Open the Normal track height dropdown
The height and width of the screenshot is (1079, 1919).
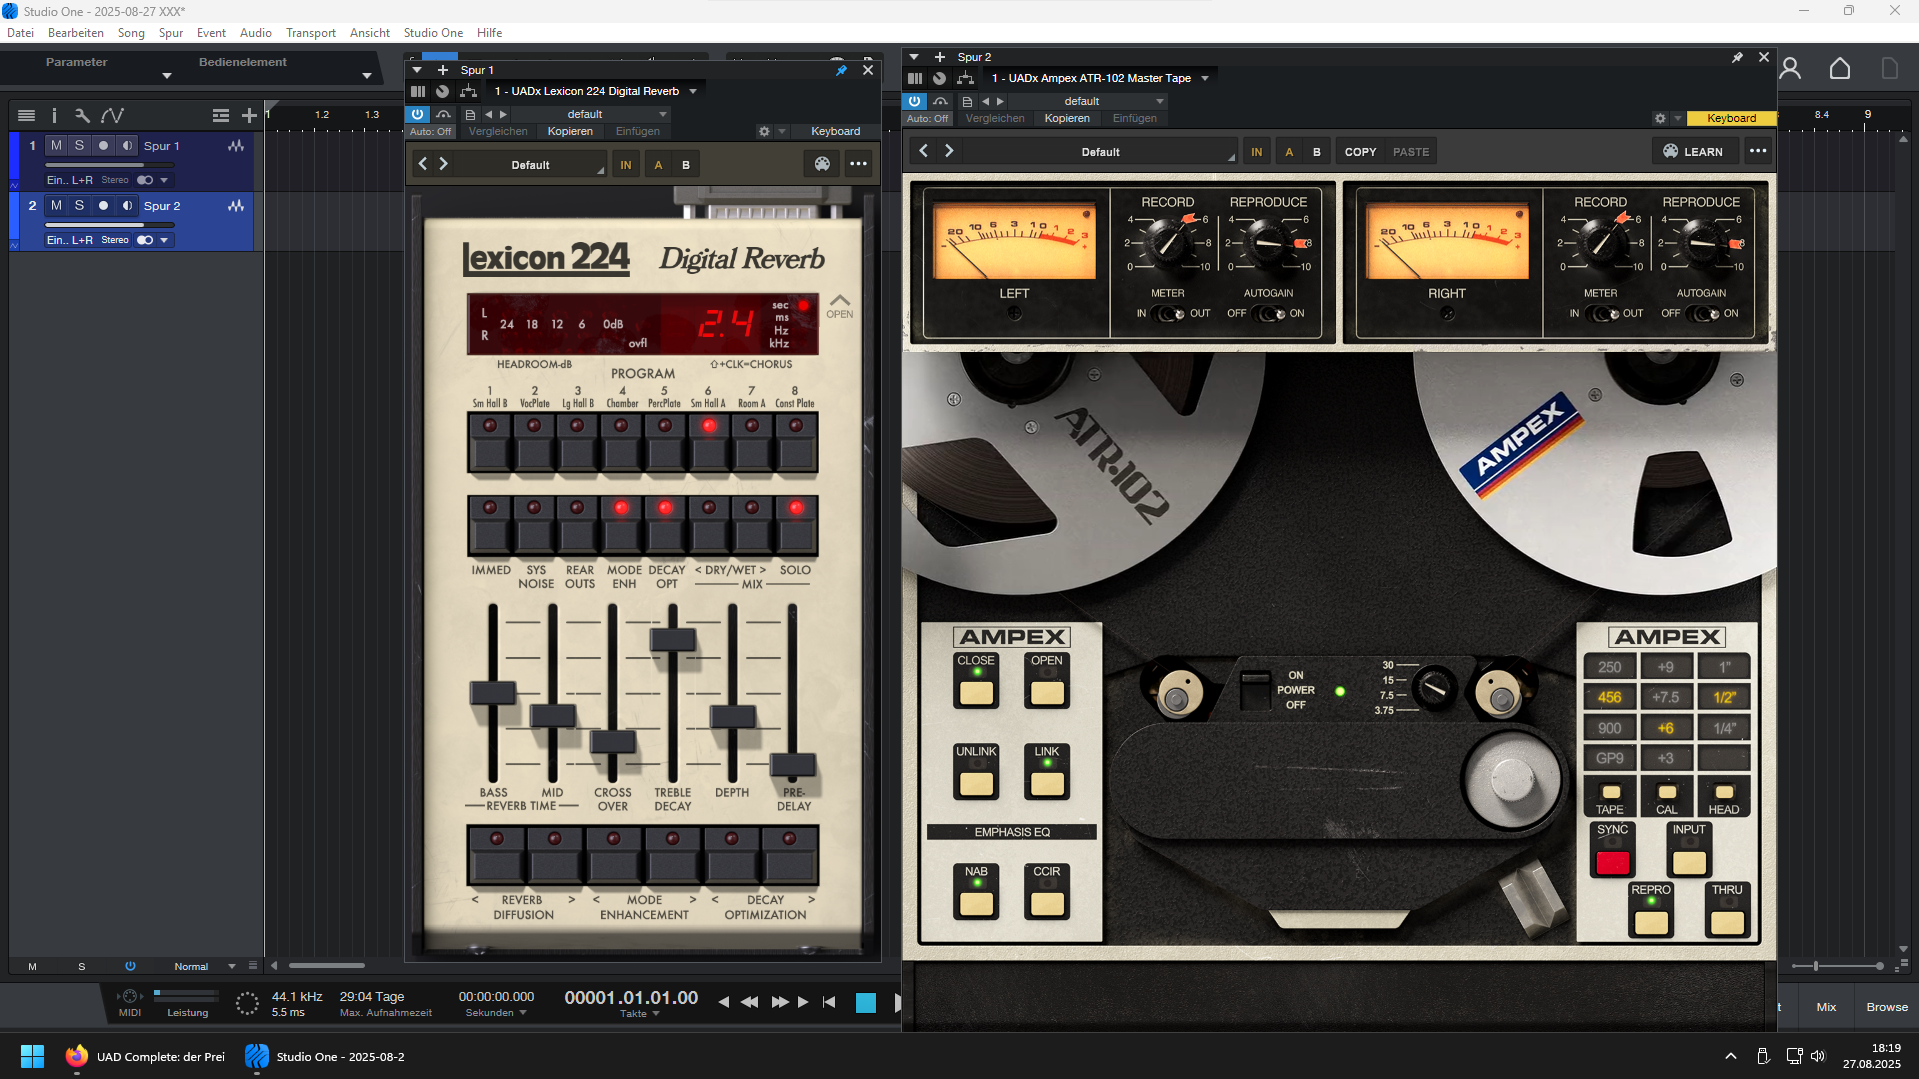point(204,966)
